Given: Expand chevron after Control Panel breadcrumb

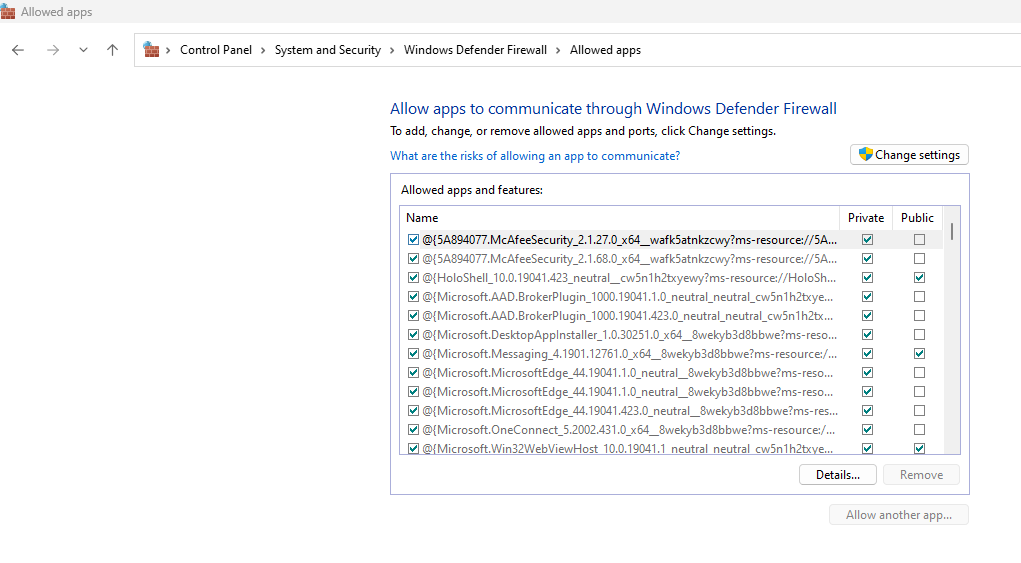Looking at the screenshot, I should (263, 50).
